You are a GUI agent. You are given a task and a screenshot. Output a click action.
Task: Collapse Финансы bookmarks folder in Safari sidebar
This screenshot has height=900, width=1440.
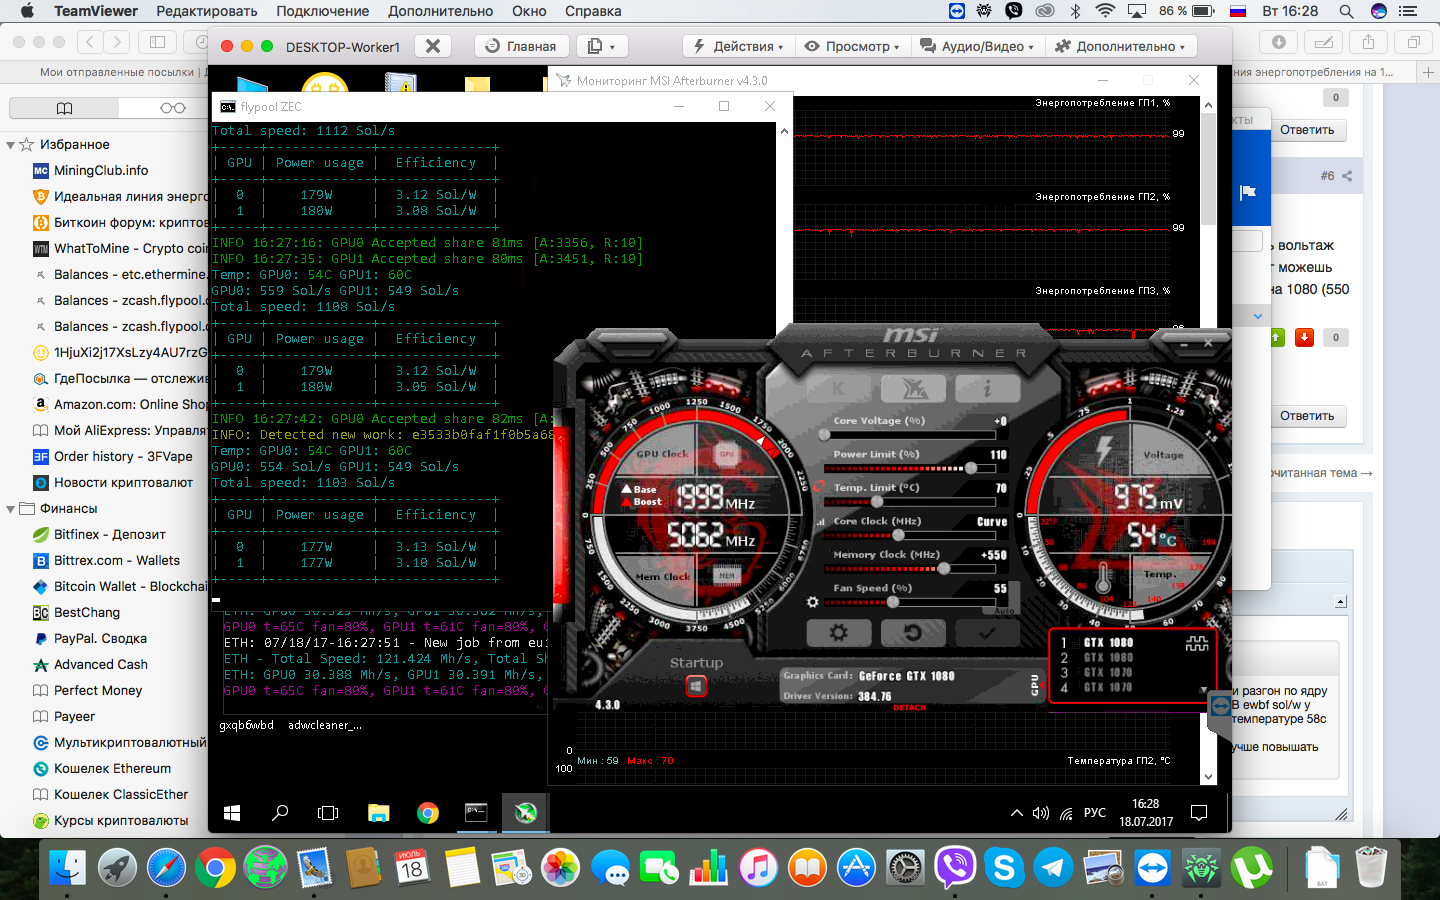11,509
